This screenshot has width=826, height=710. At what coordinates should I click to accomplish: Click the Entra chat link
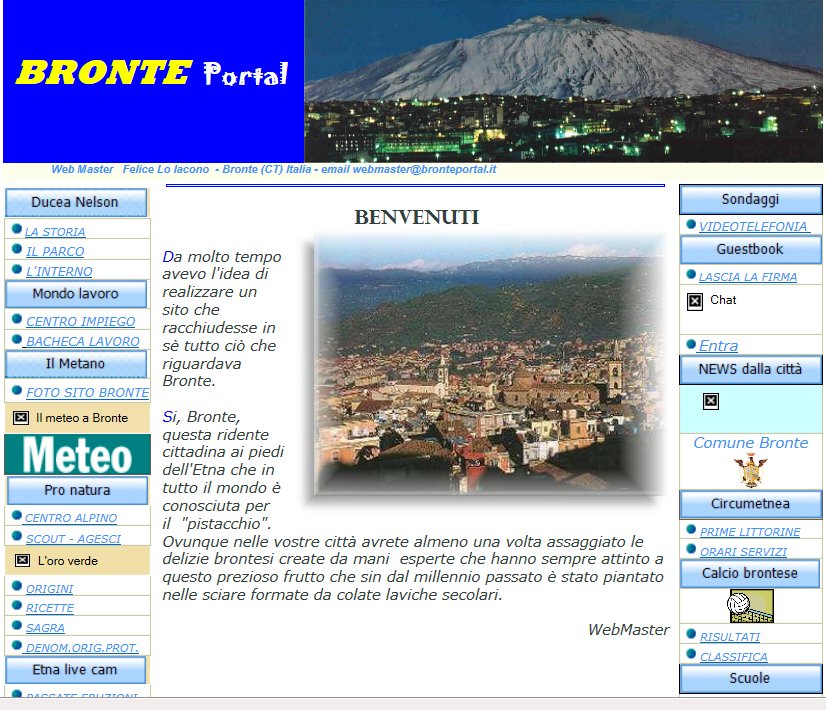[719, 346]
